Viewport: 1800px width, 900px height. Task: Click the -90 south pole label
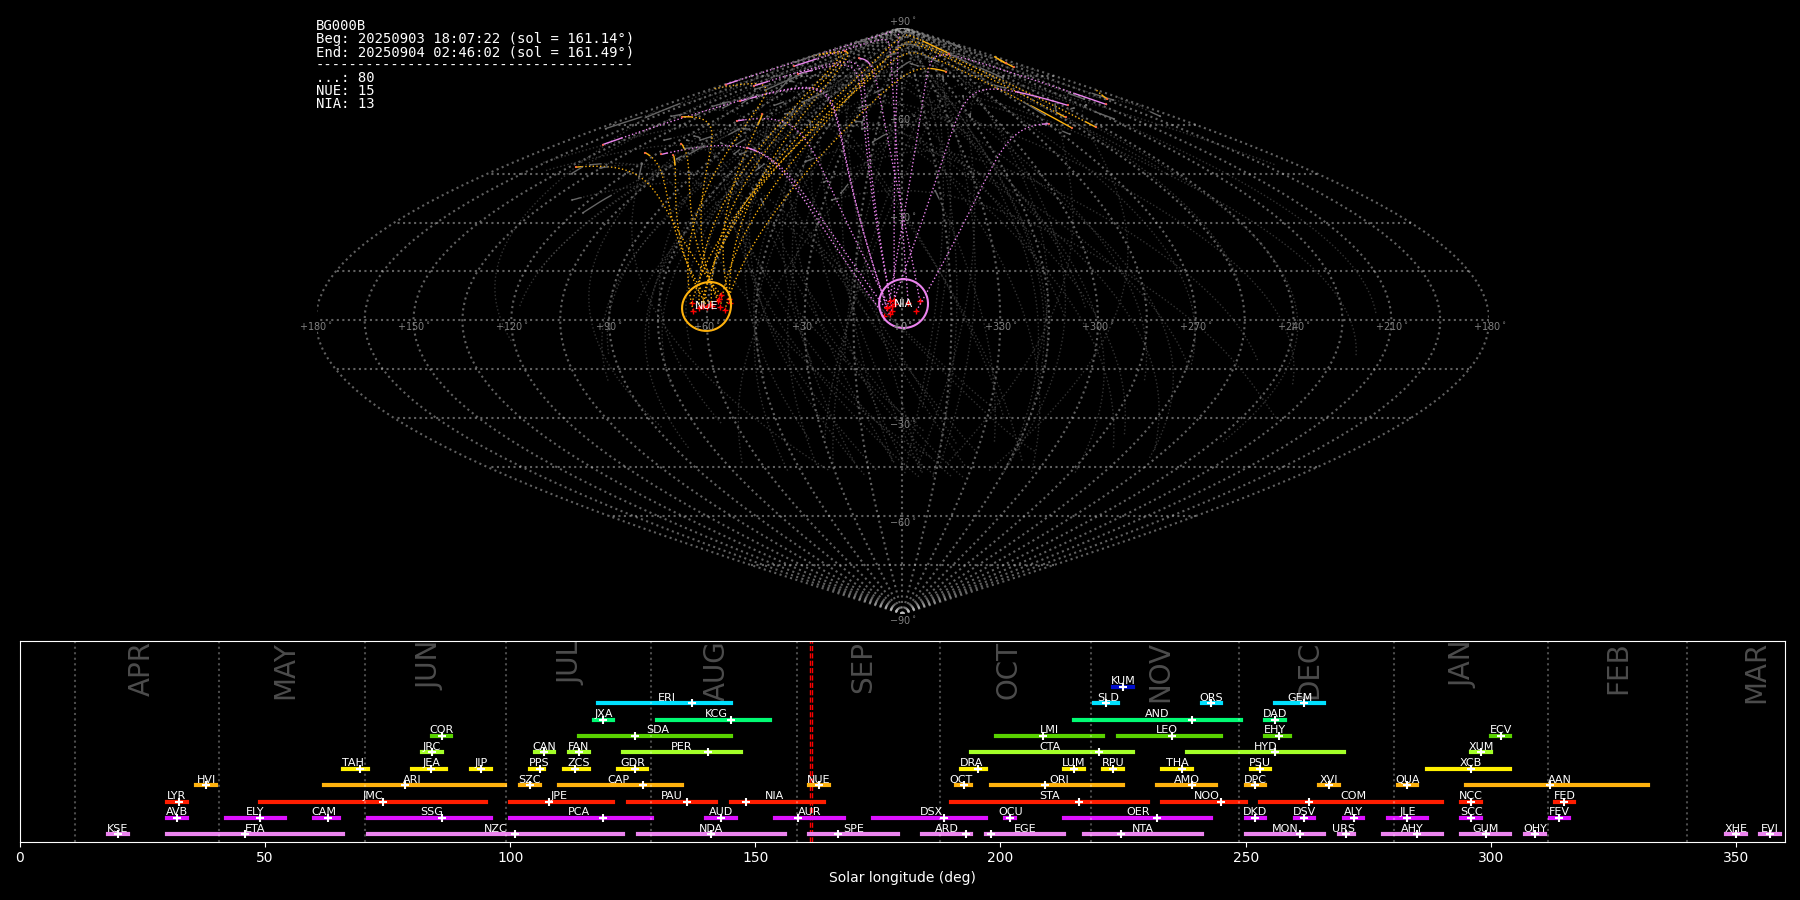[901, 621]
